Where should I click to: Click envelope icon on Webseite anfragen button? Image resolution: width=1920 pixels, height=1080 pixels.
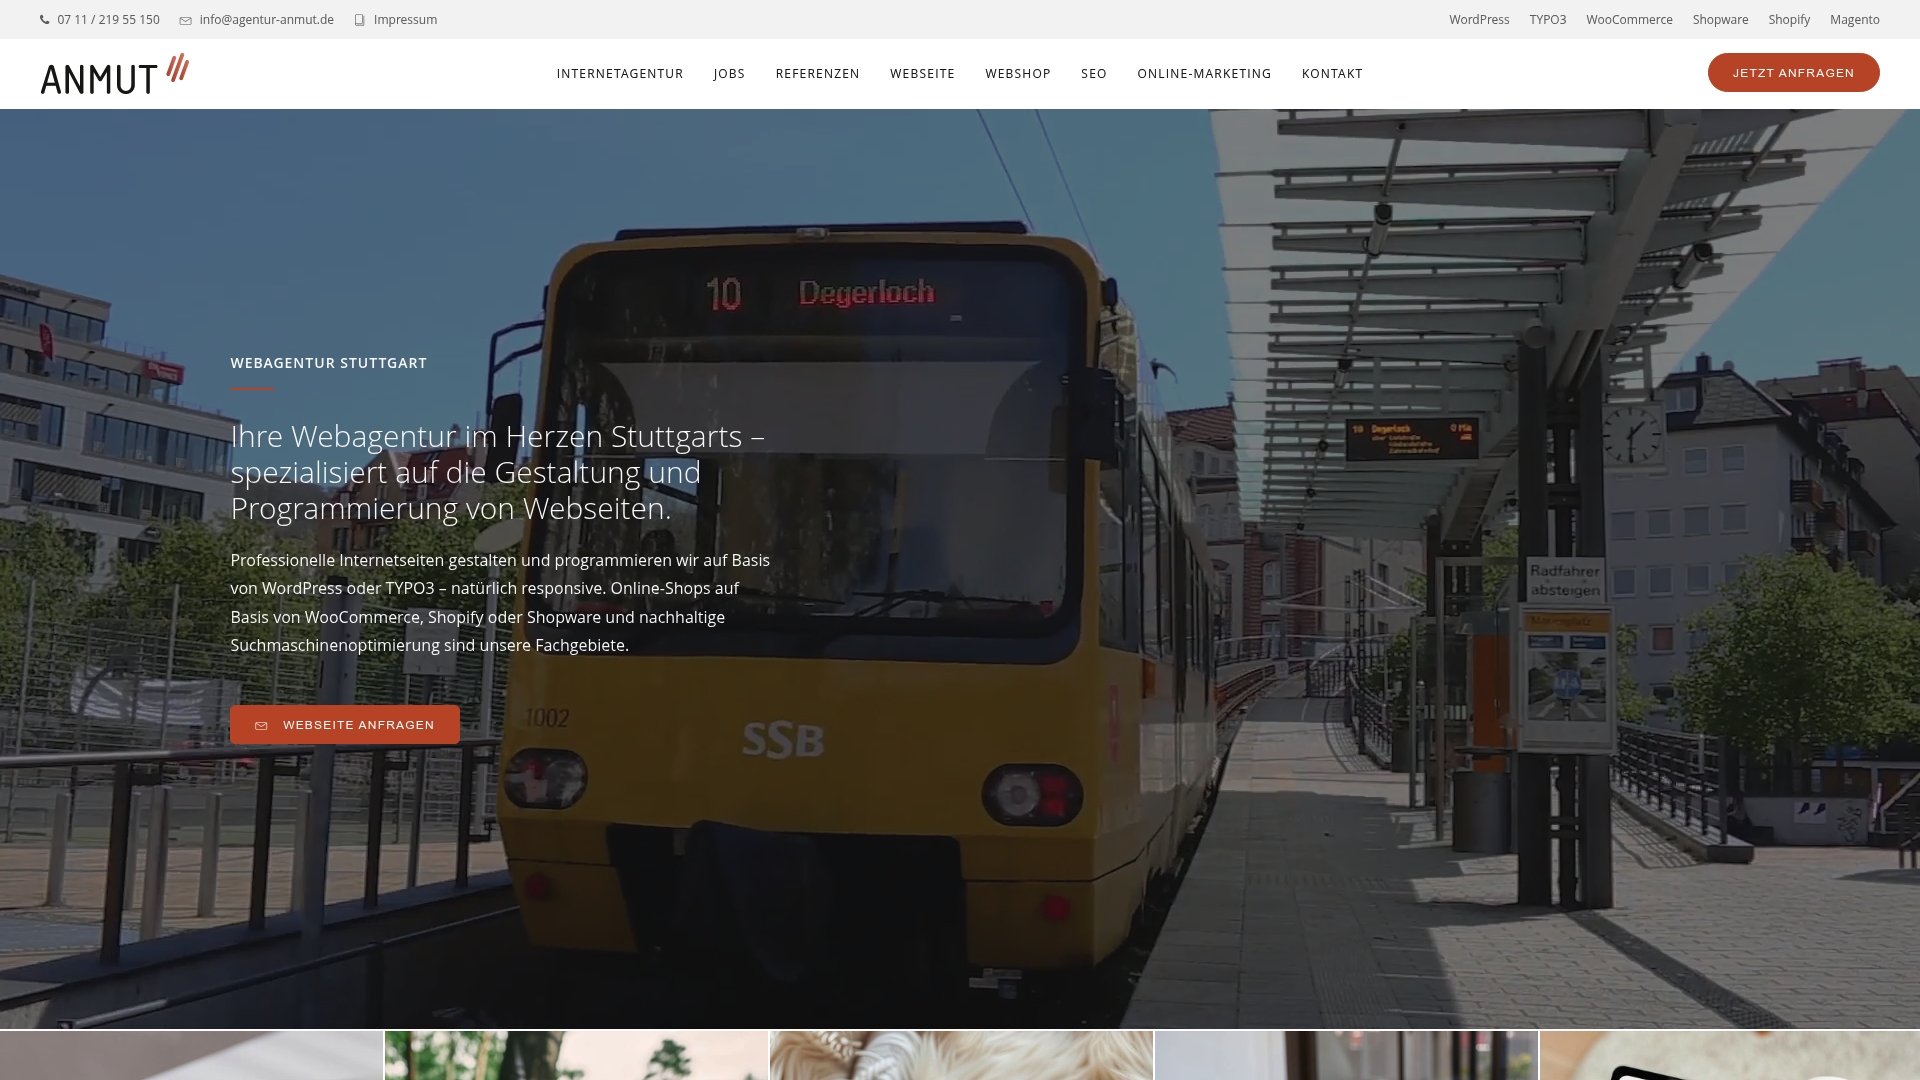point(261,726)
